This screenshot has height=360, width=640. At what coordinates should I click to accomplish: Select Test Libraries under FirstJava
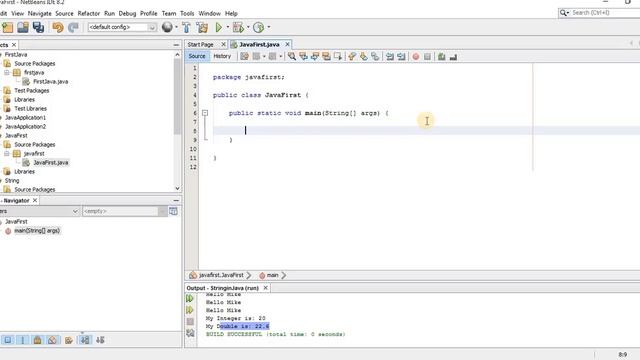[x=30, y=109]
